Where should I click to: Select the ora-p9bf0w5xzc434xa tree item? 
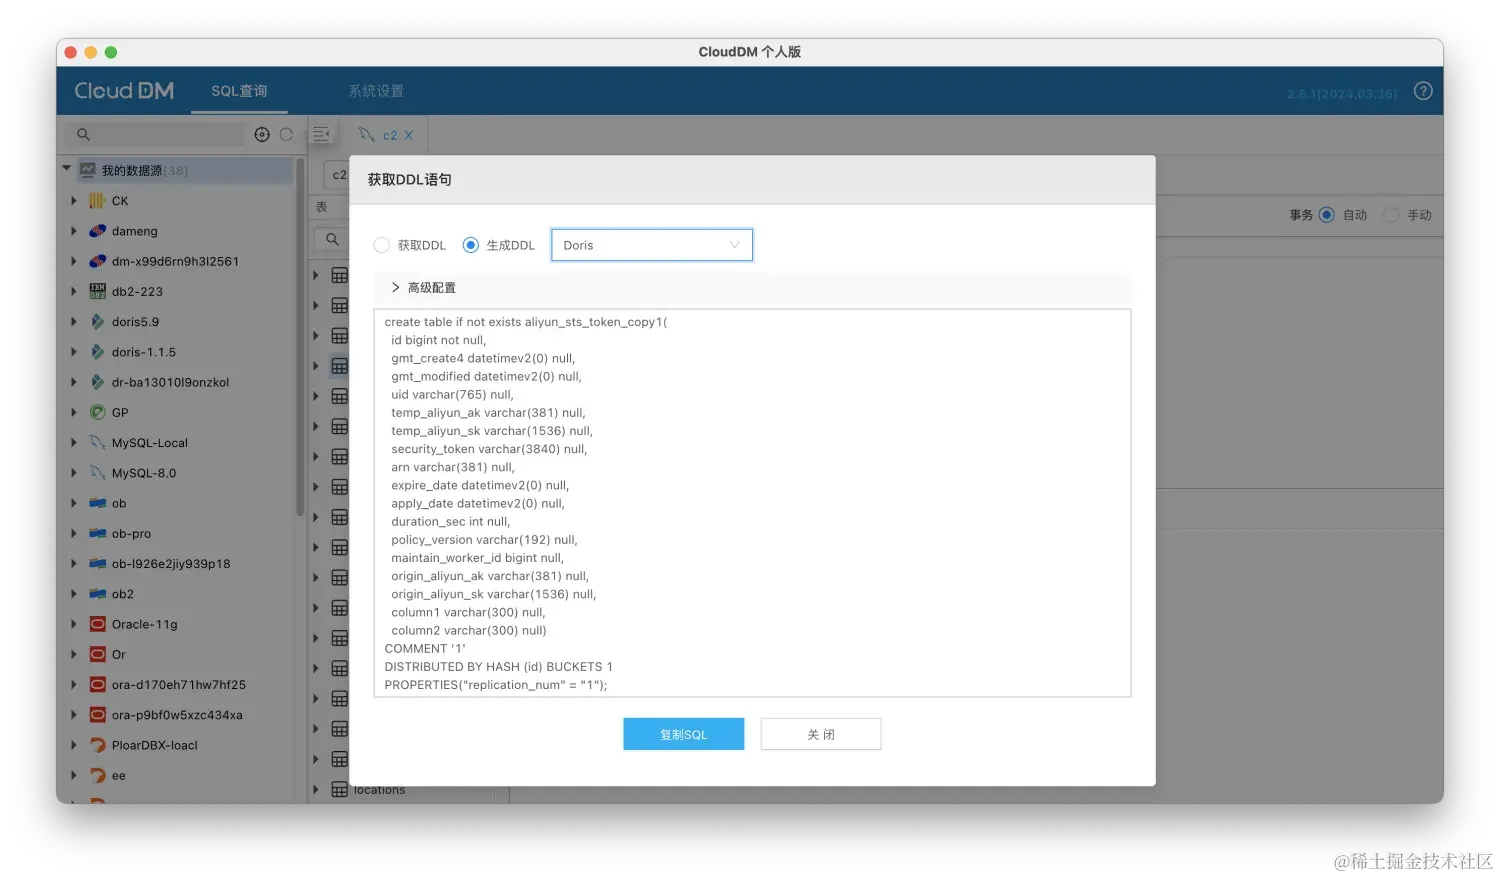tap(177, 715)
